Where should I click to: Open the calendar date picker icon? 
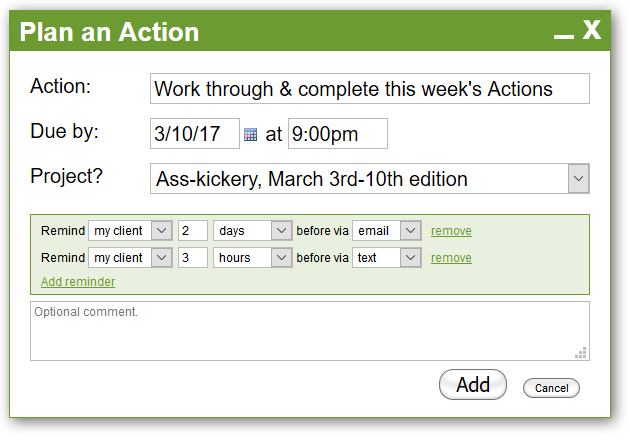(x=250, y=135)
